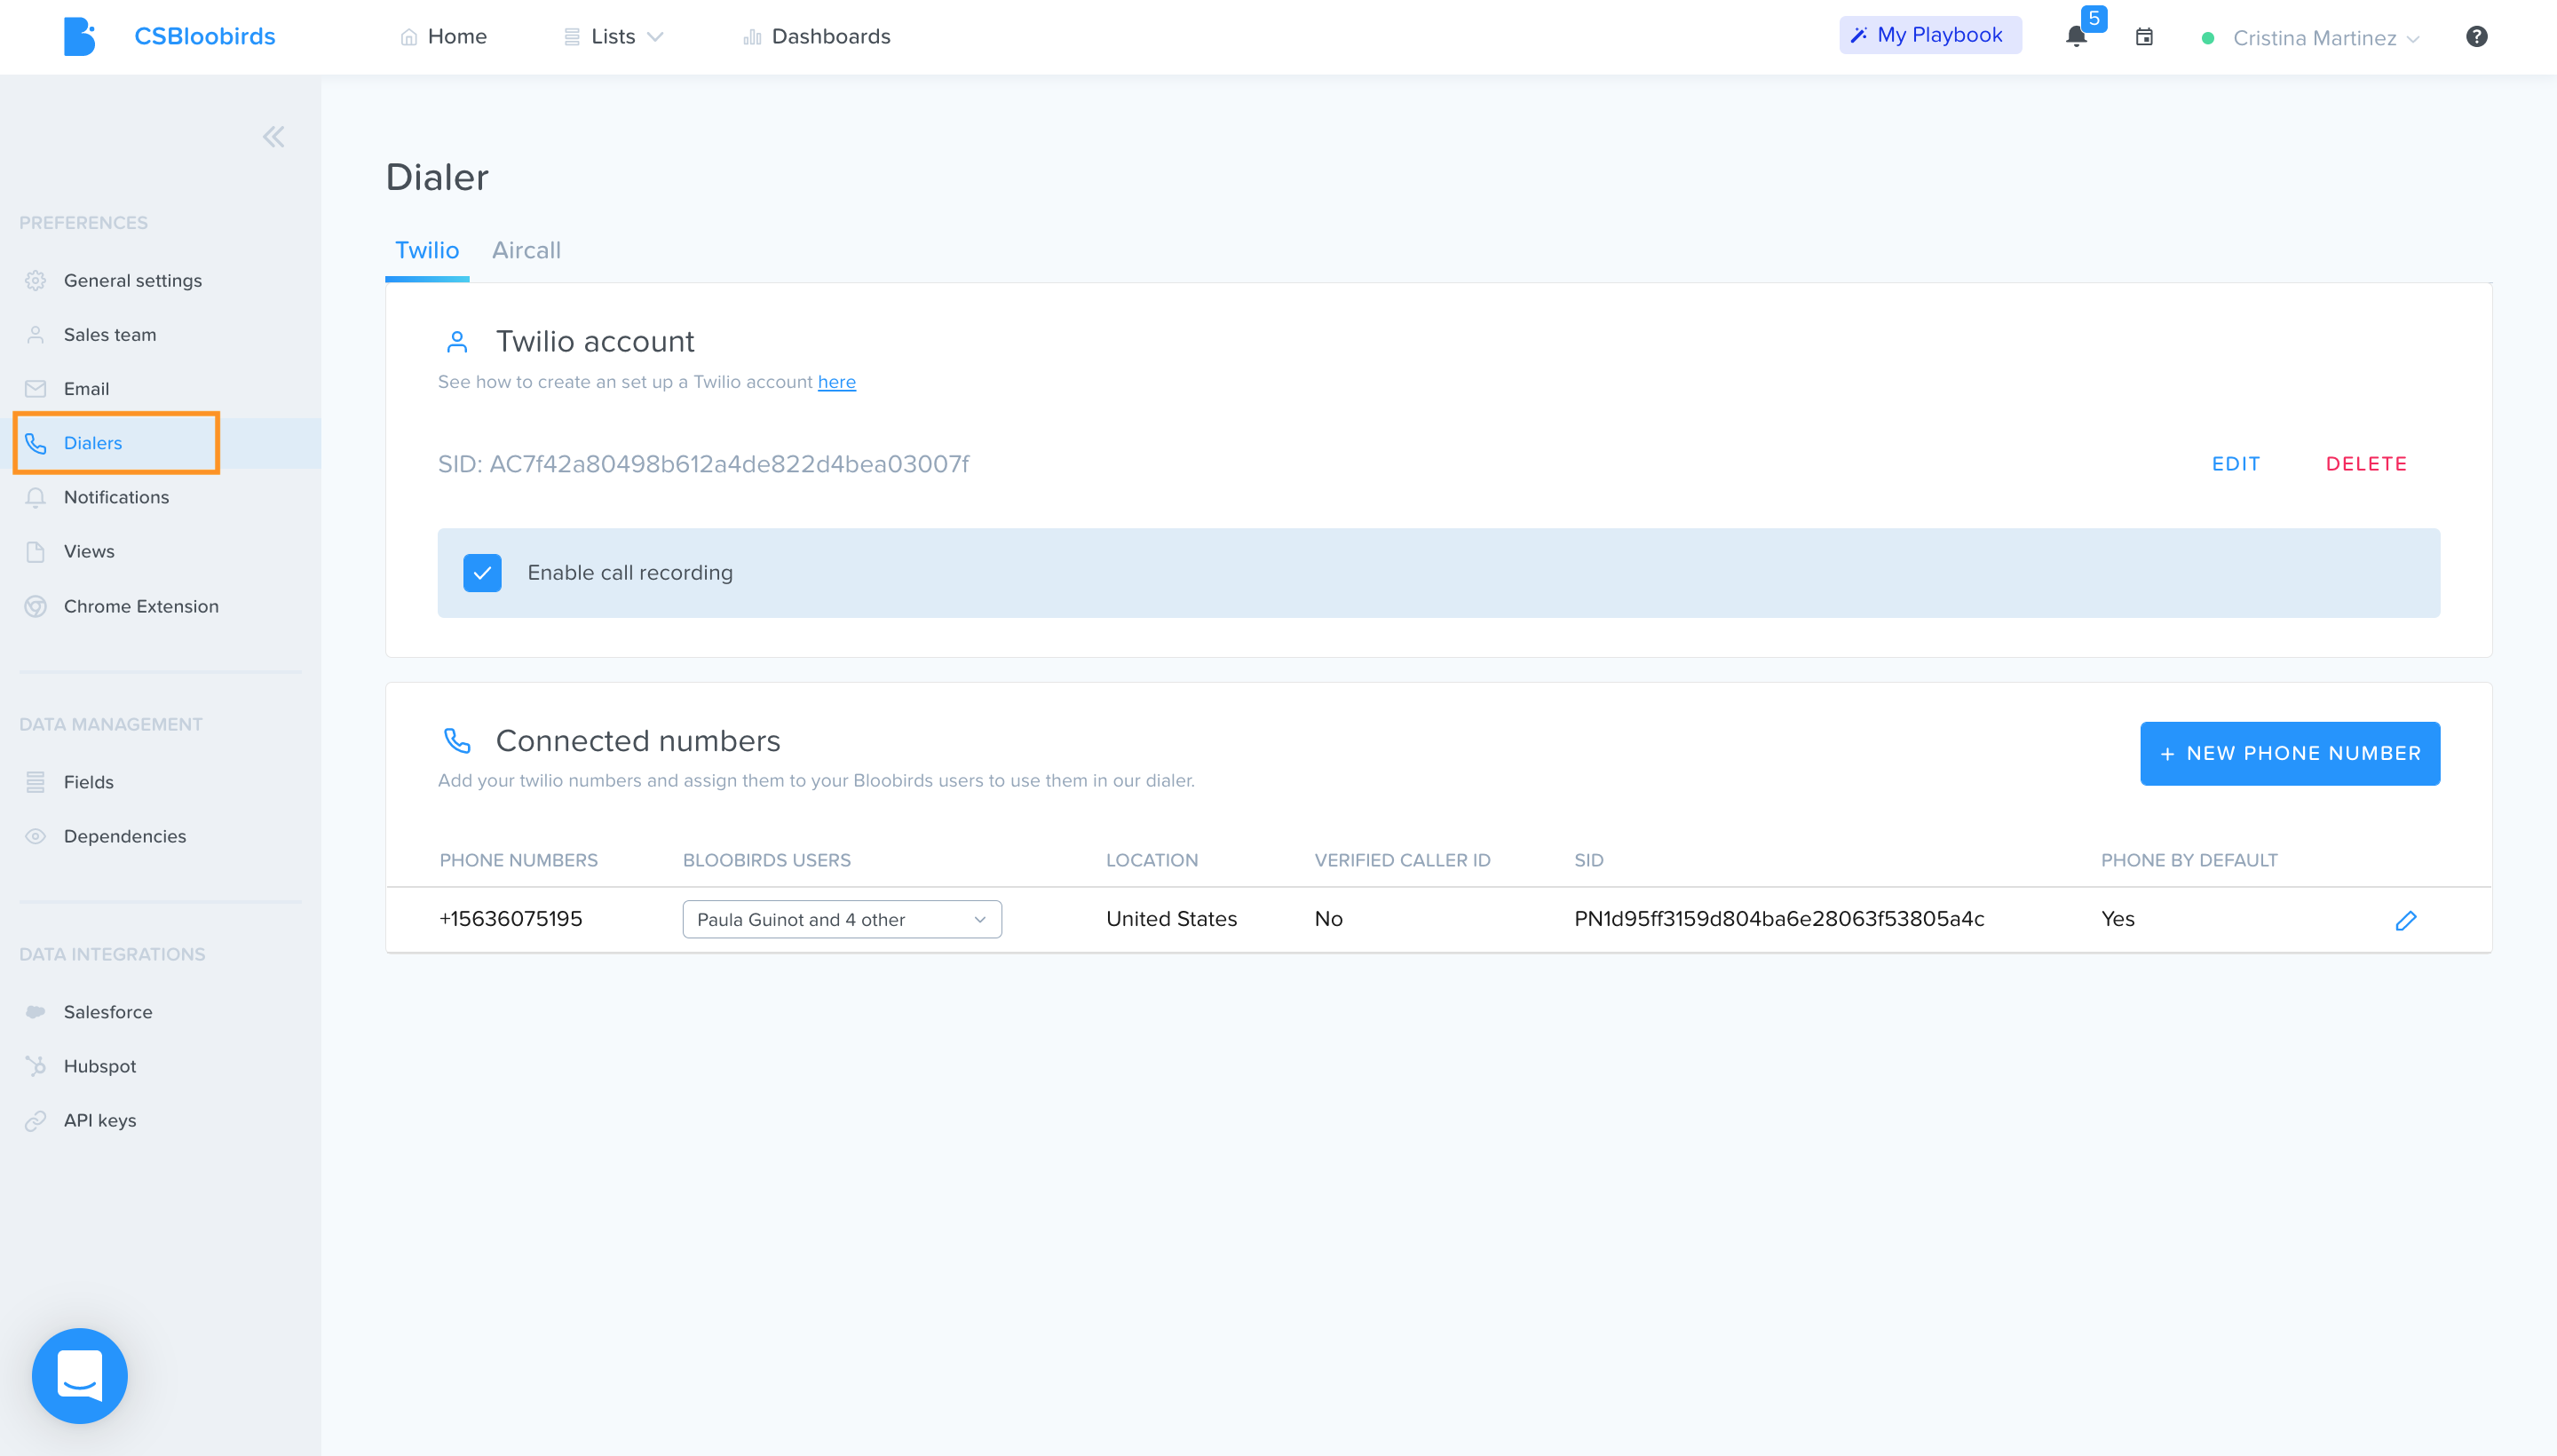Click DELETE for Twilio account
2557x1456 pixels.
point(2366,464)
